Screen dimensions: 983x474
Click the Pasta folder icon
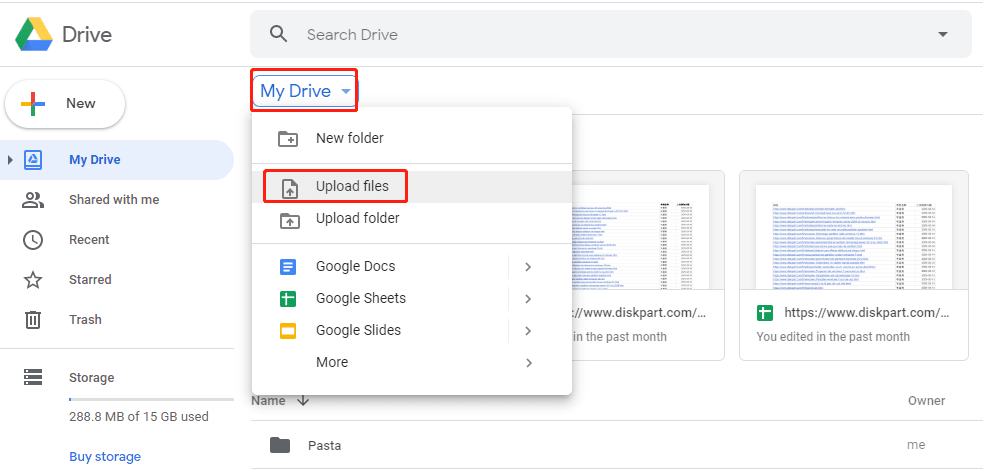pyautogui.click(x=280, y=445)
